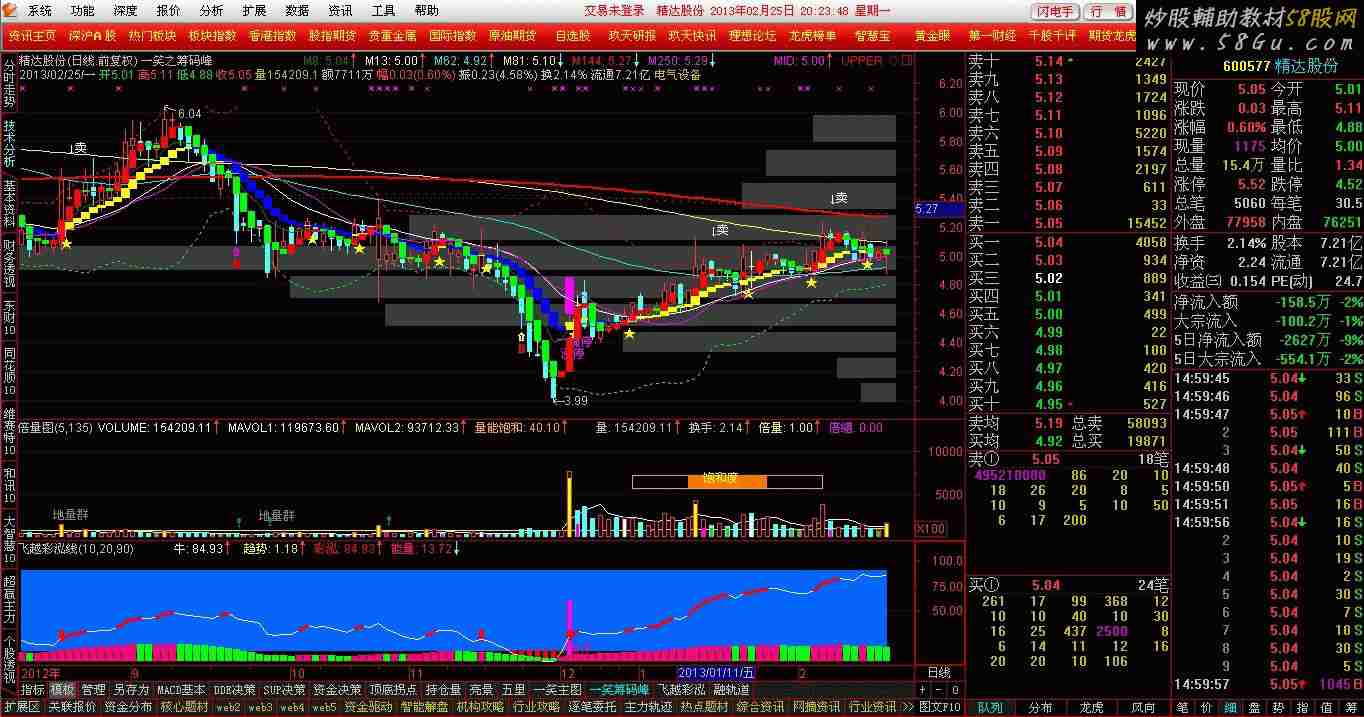Open the 功能 menu
The width and height of the screenshot is (1364, 717).
pyautogui.click(x=83, y=11)
